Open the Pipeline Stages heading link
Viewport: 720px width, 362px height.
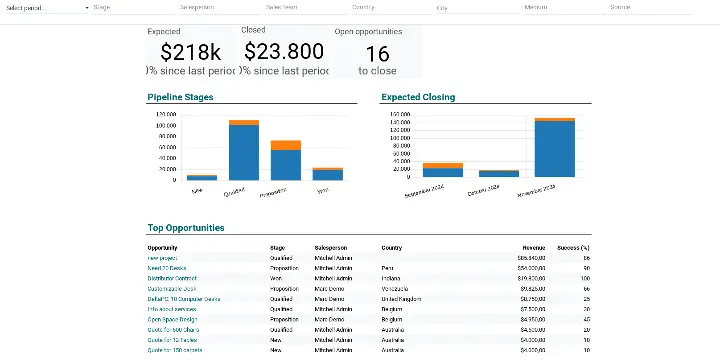click(x=180, y=97)
